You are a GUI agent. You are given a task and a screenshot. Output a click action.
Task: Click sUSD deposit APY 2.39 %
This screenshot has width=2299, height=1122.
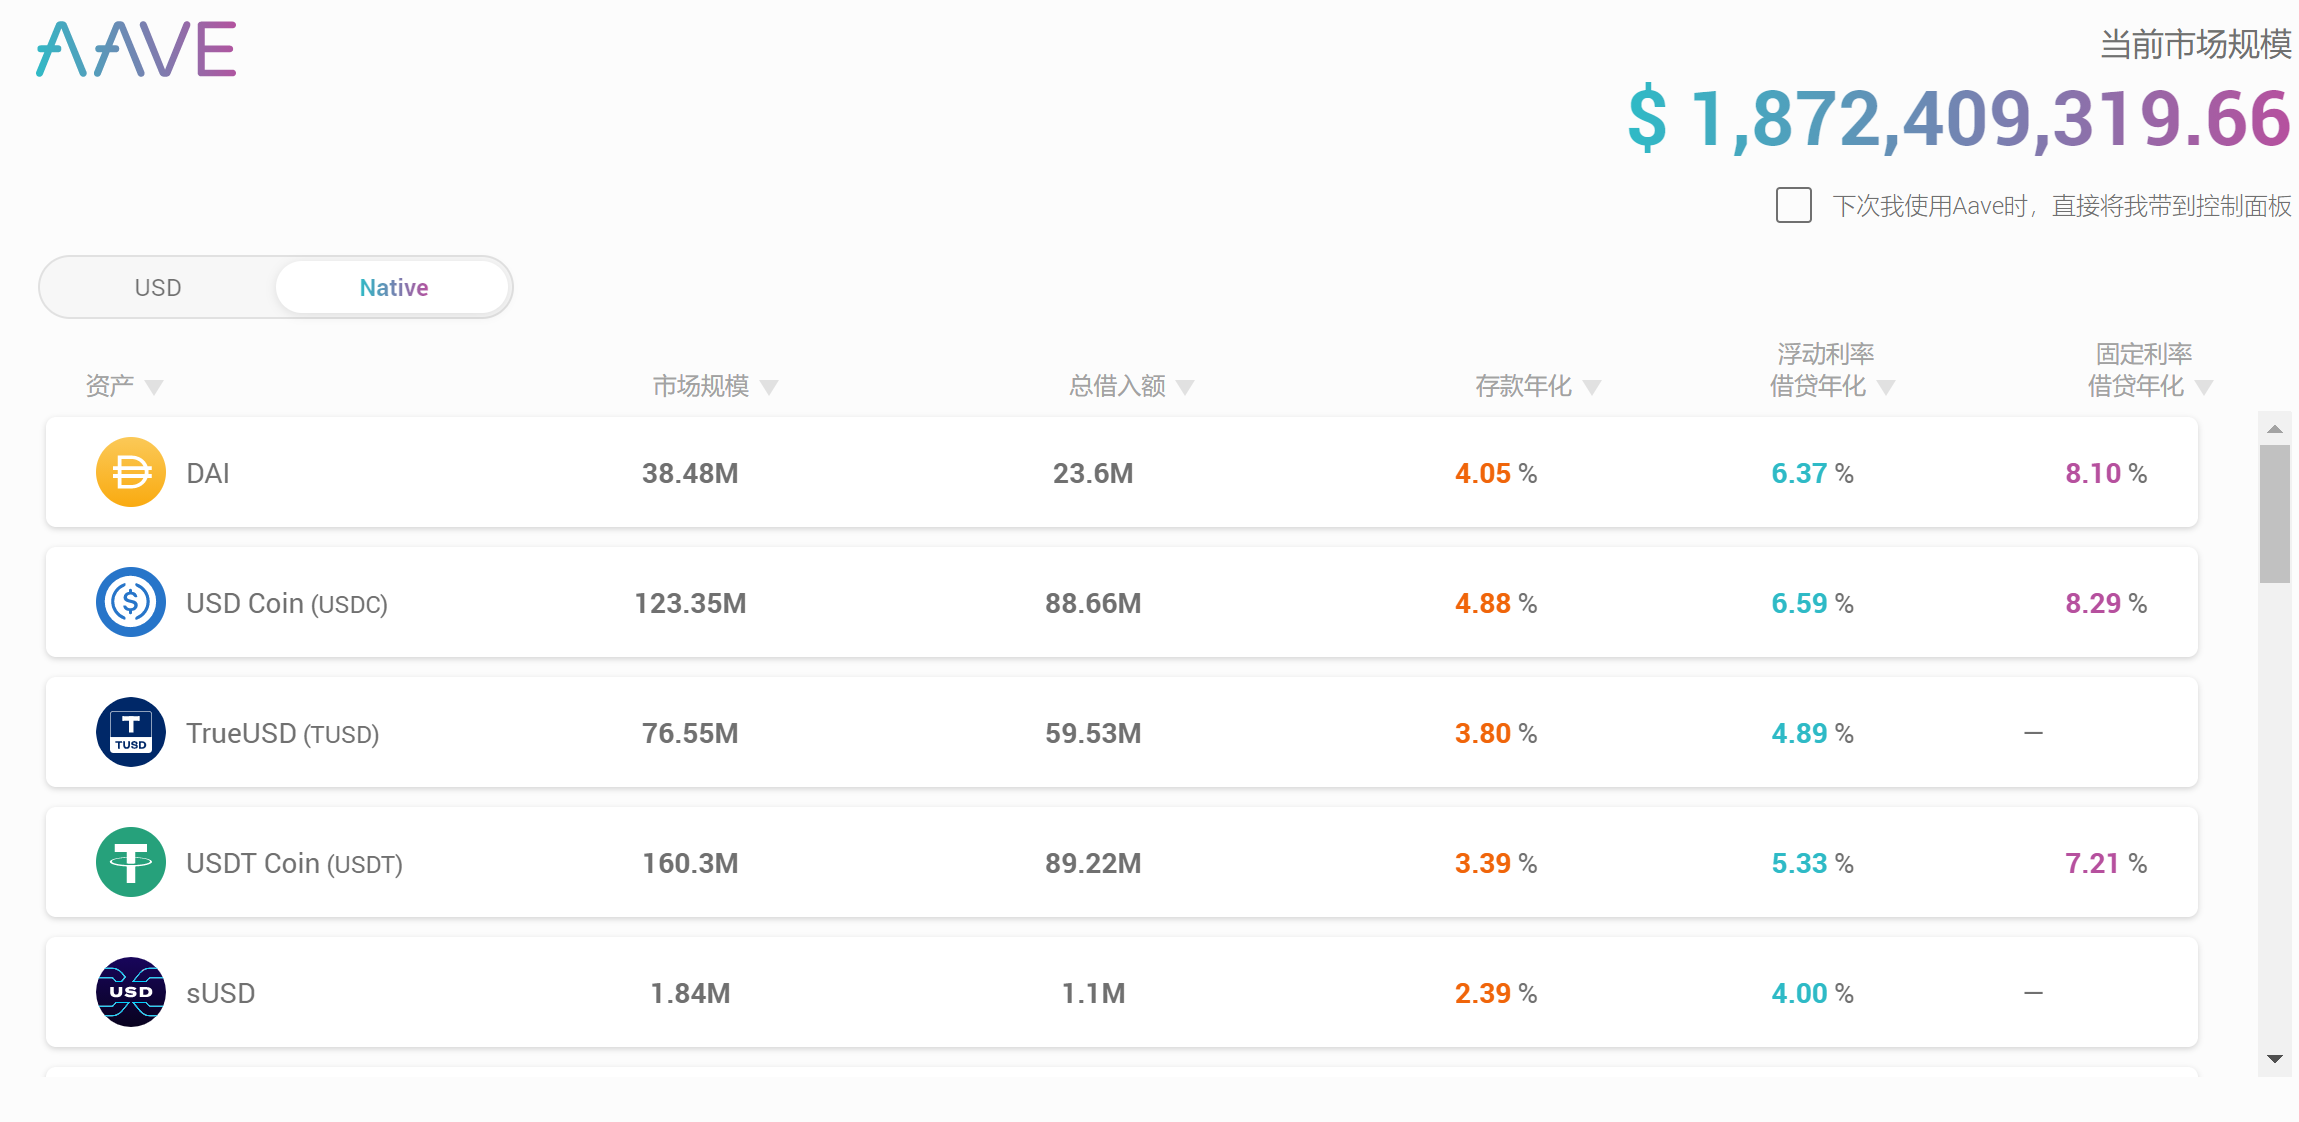pyautogui.click(x=1496, y=993)
